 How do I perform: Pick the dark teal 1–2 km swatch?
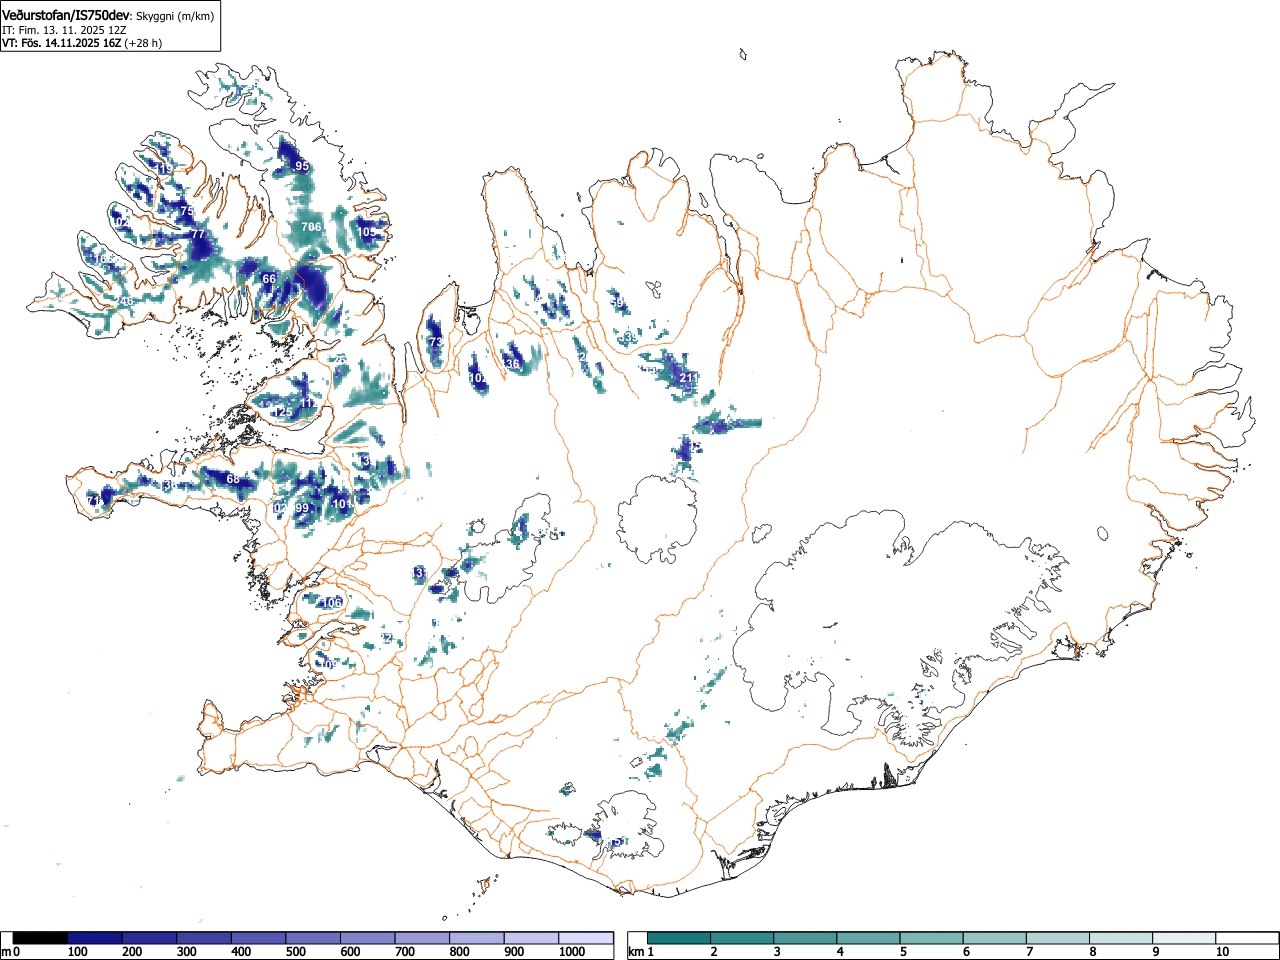point(679,938)
